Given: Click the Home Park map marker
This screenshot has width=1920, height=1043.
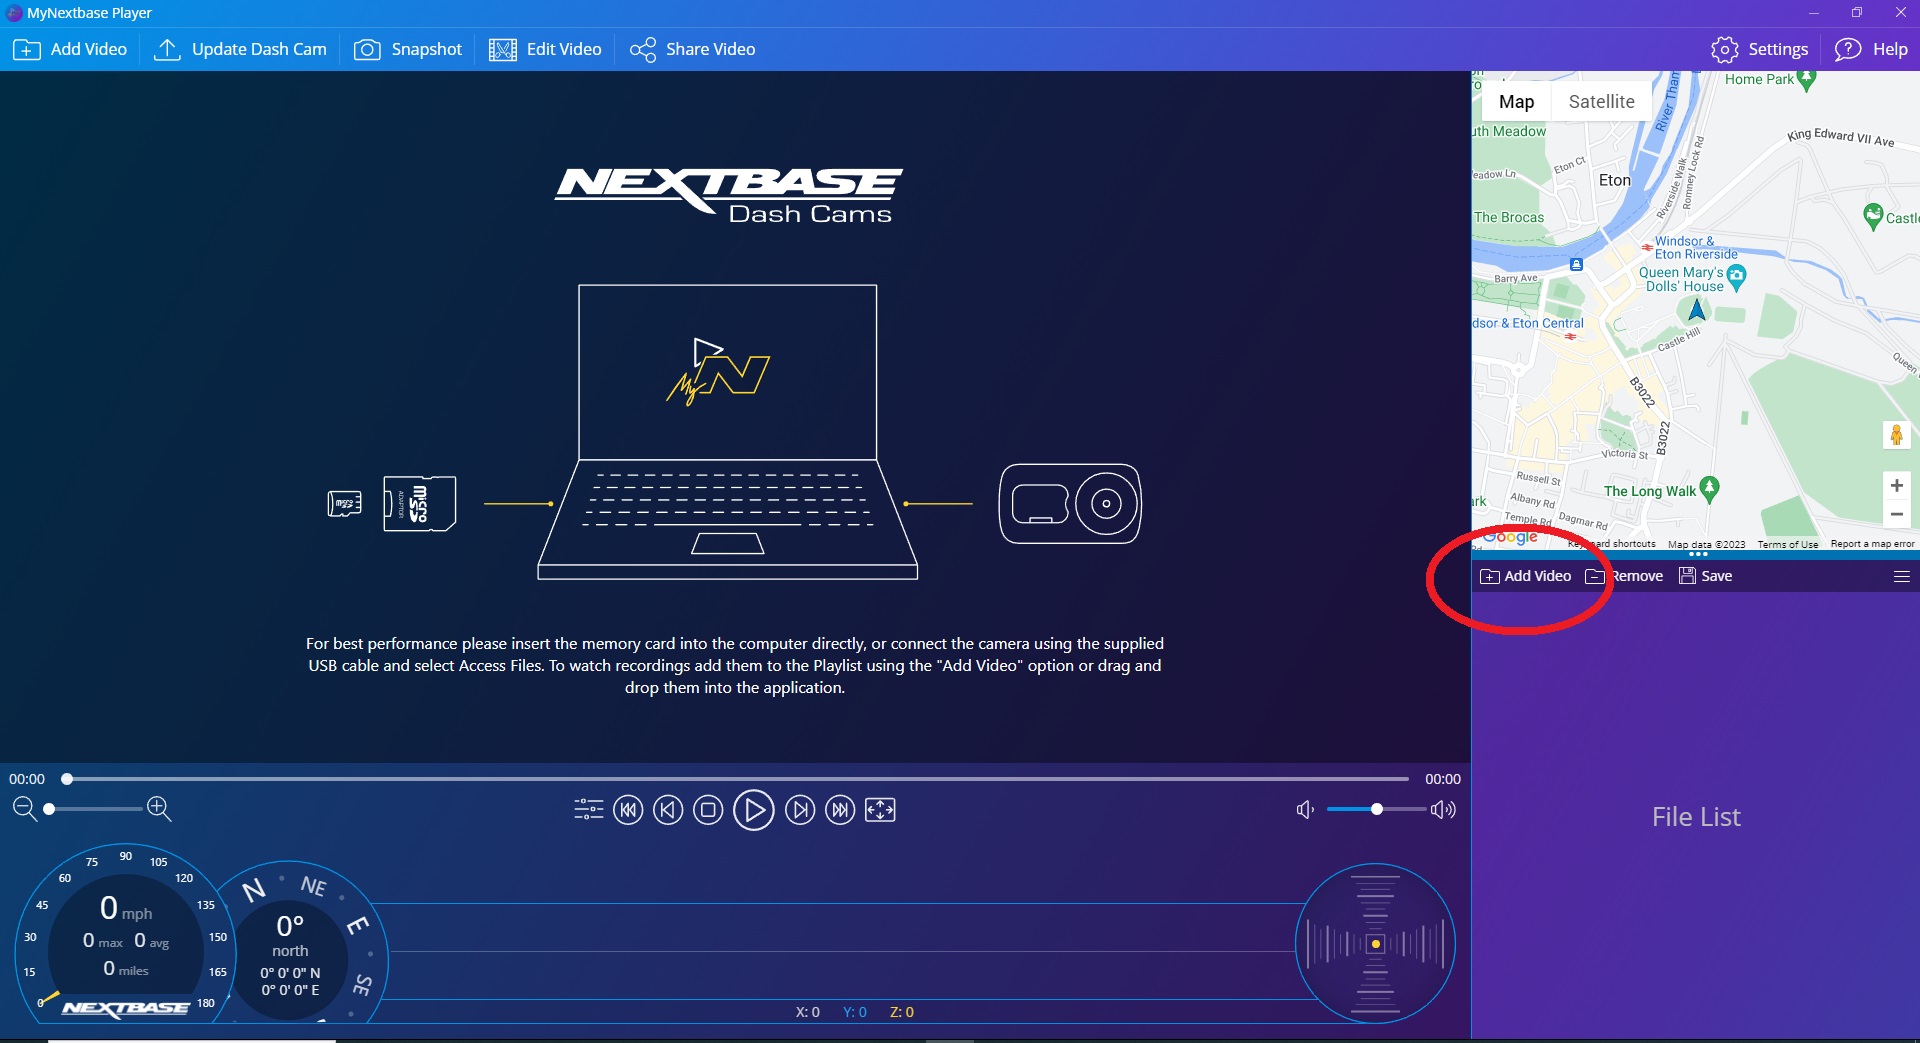Looking at the screenshot, I should coord(1806,81).
